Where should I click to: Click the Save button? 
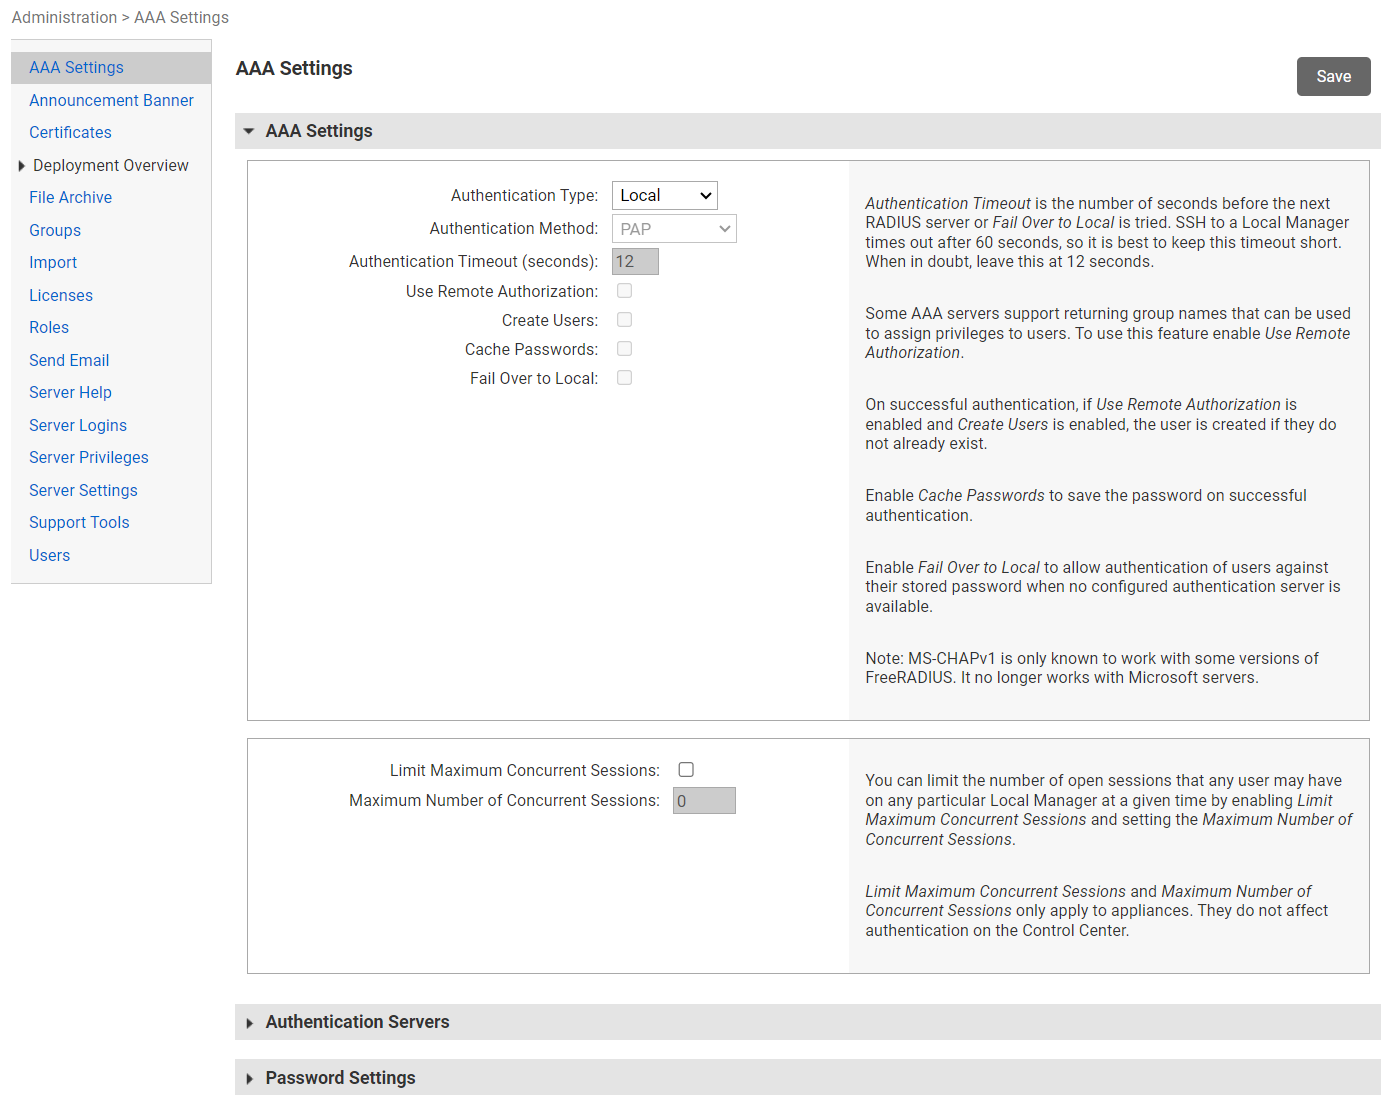pyautogui.click(x=1333, y=76)
